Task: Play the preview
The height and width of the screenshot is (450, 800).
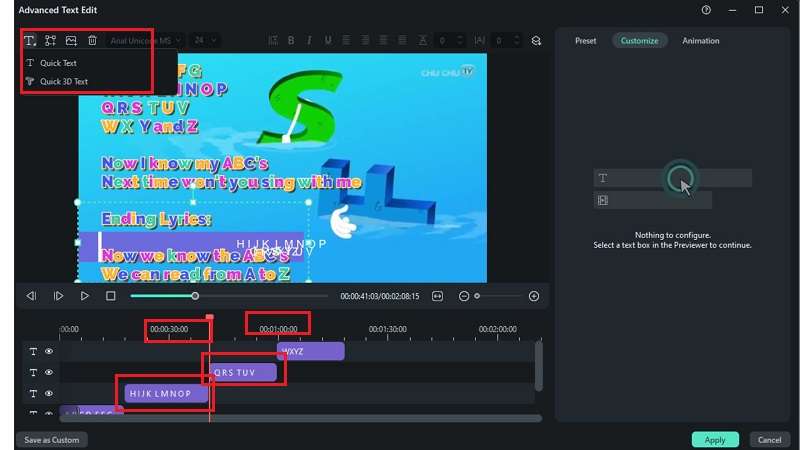Action: (x=85, y=296)
